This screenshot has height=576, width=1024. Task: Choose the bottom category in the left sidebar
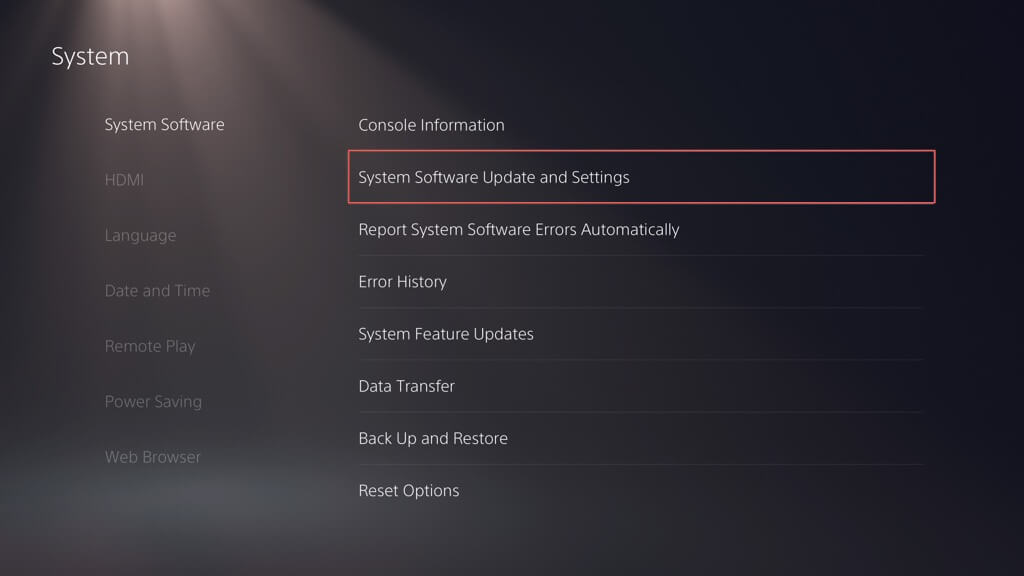(x=152, y=457)
